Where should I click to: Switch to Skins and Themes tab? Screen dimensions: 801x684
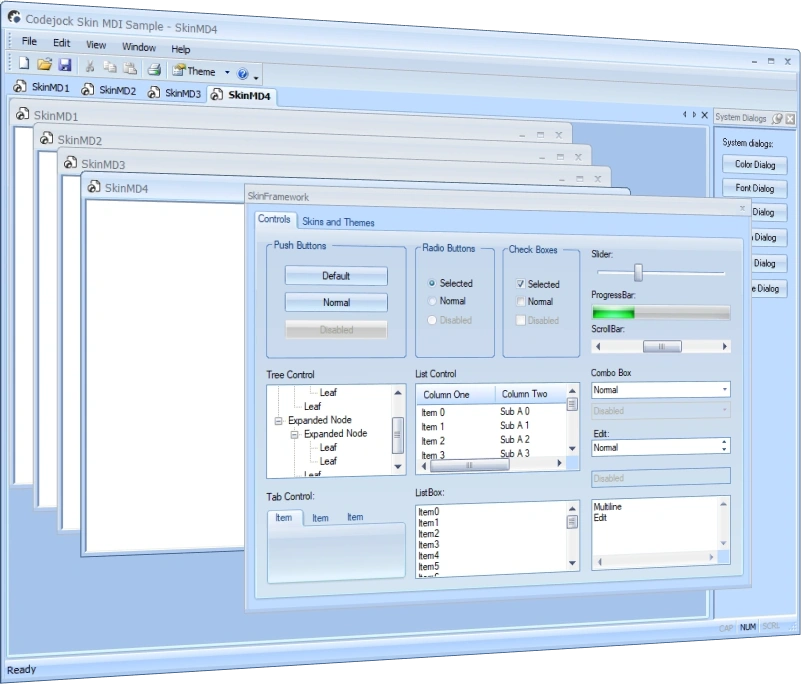[338, 222]
